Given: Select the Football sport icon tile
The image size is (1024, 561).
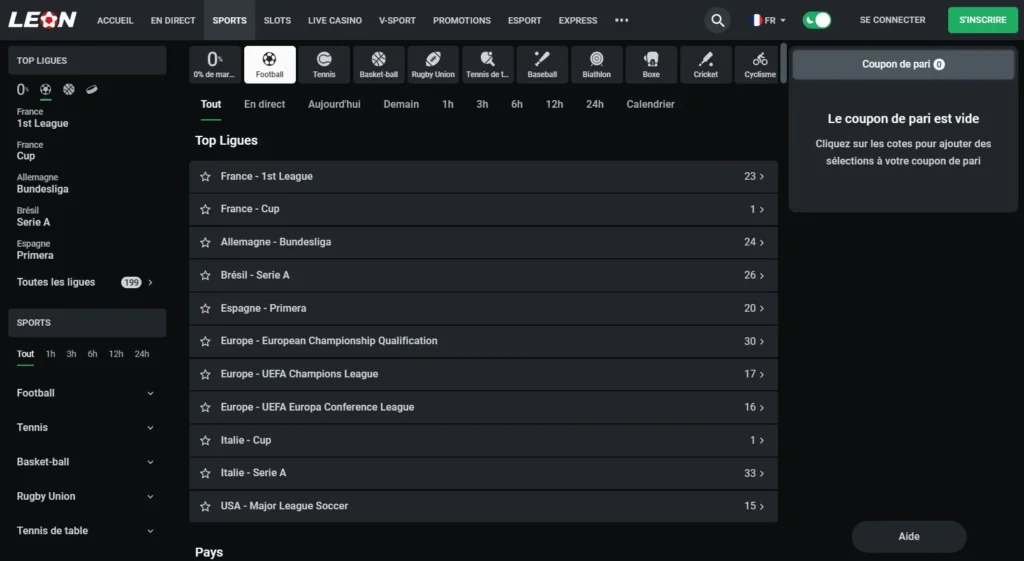Looking at the screenshot, I should pyautogui.click(x=270, y=65).
